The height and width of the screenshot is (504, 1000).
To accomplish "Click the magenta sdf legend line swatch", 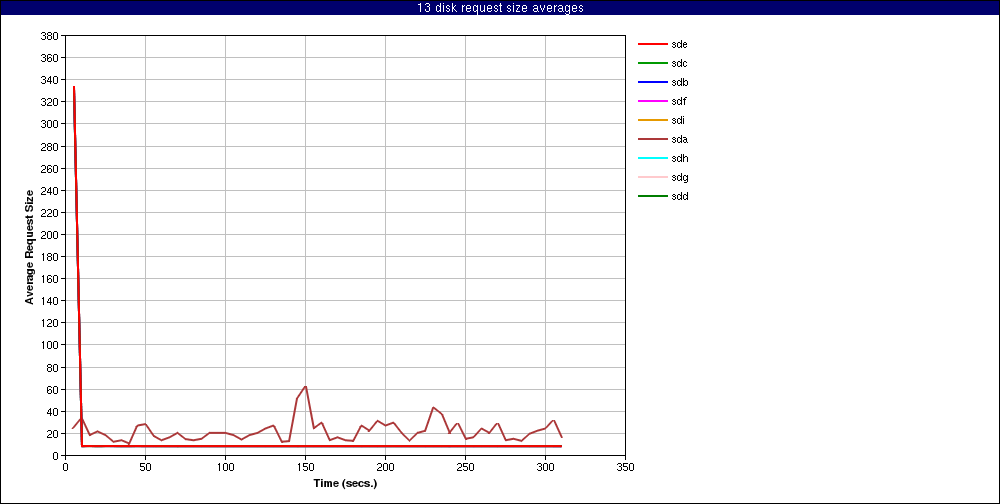I will click(652, 101).
